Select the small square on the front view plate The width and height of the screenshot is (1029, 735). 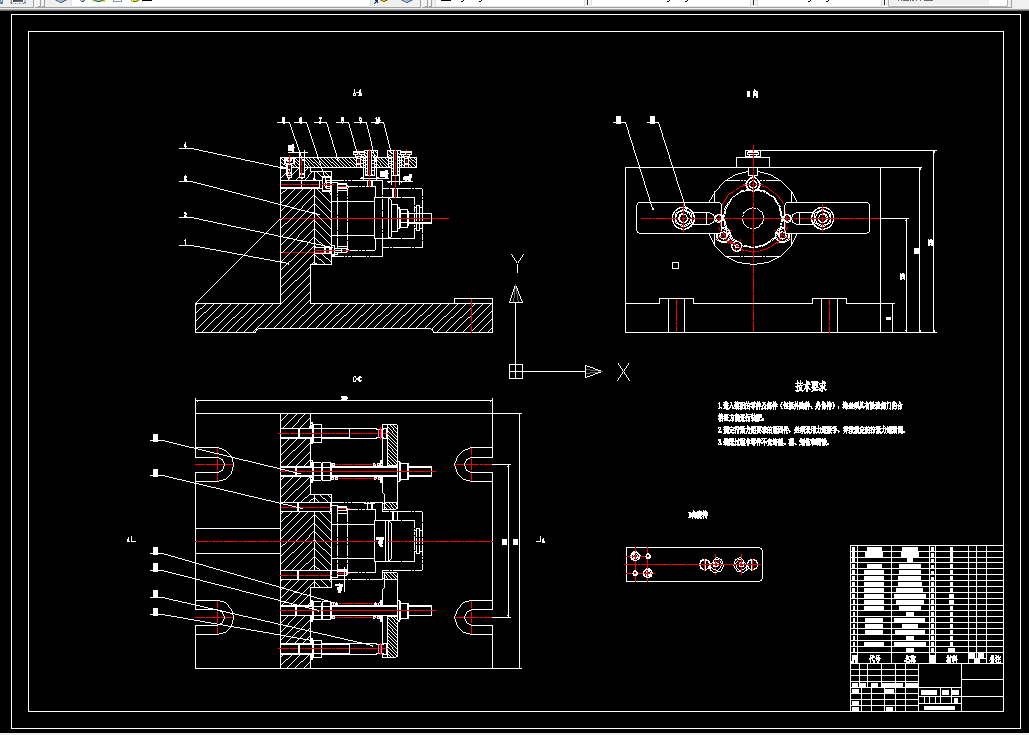pyautogui.click(x=676, y=265)
